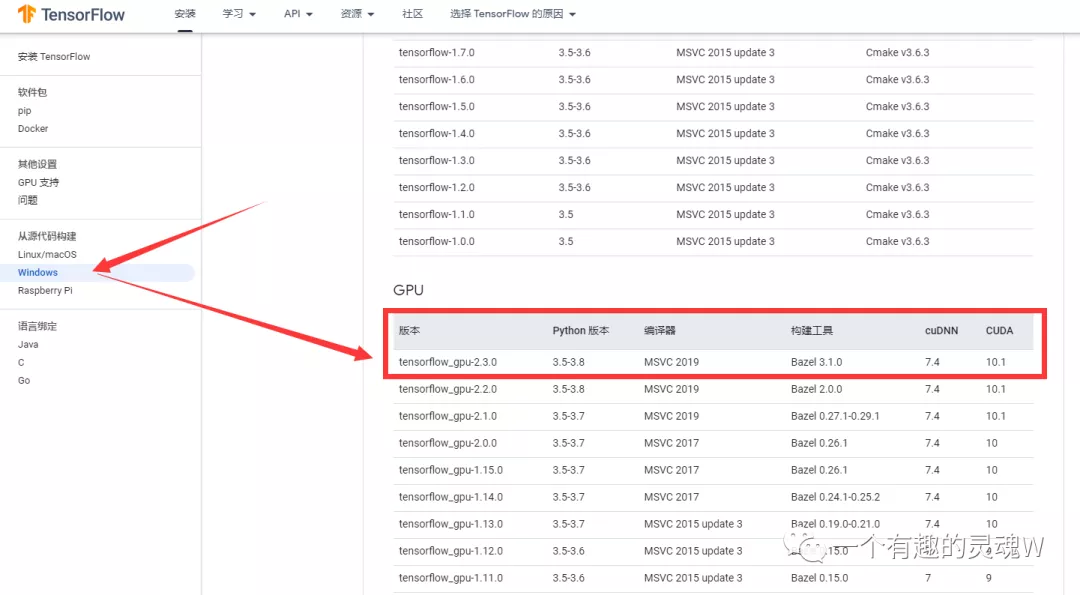Viewport: 1080px width, 595px height.
Task: Click Cmake v3.6.3 in tensorflow-1.0.0 row
Action: tap(897, 241)
